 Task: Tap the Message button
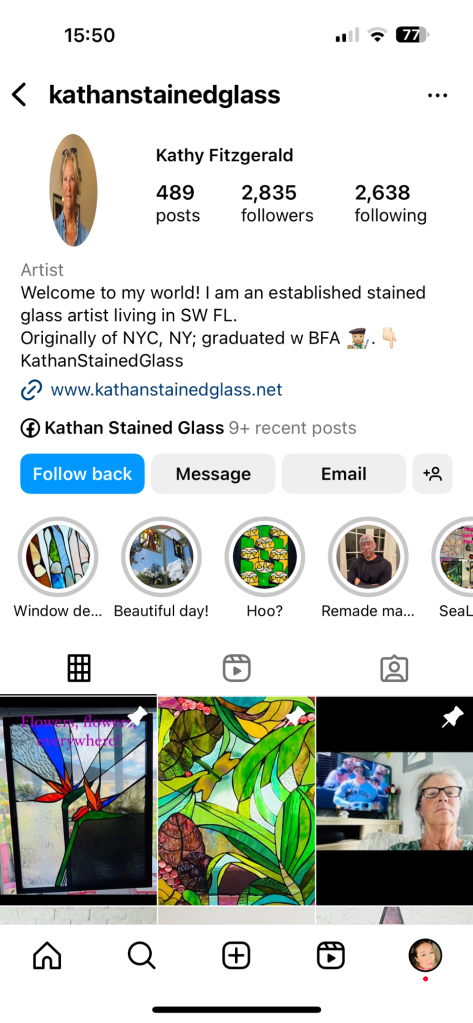tap(213, 474)
